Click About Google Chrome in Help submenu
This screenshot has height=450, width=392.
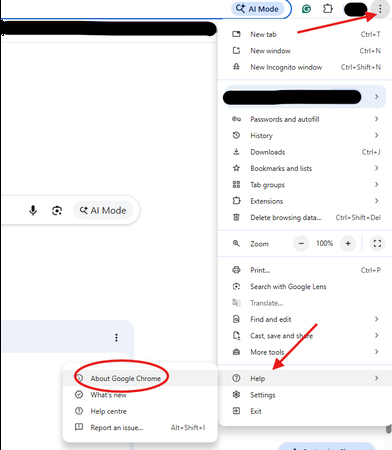(140, 378)
